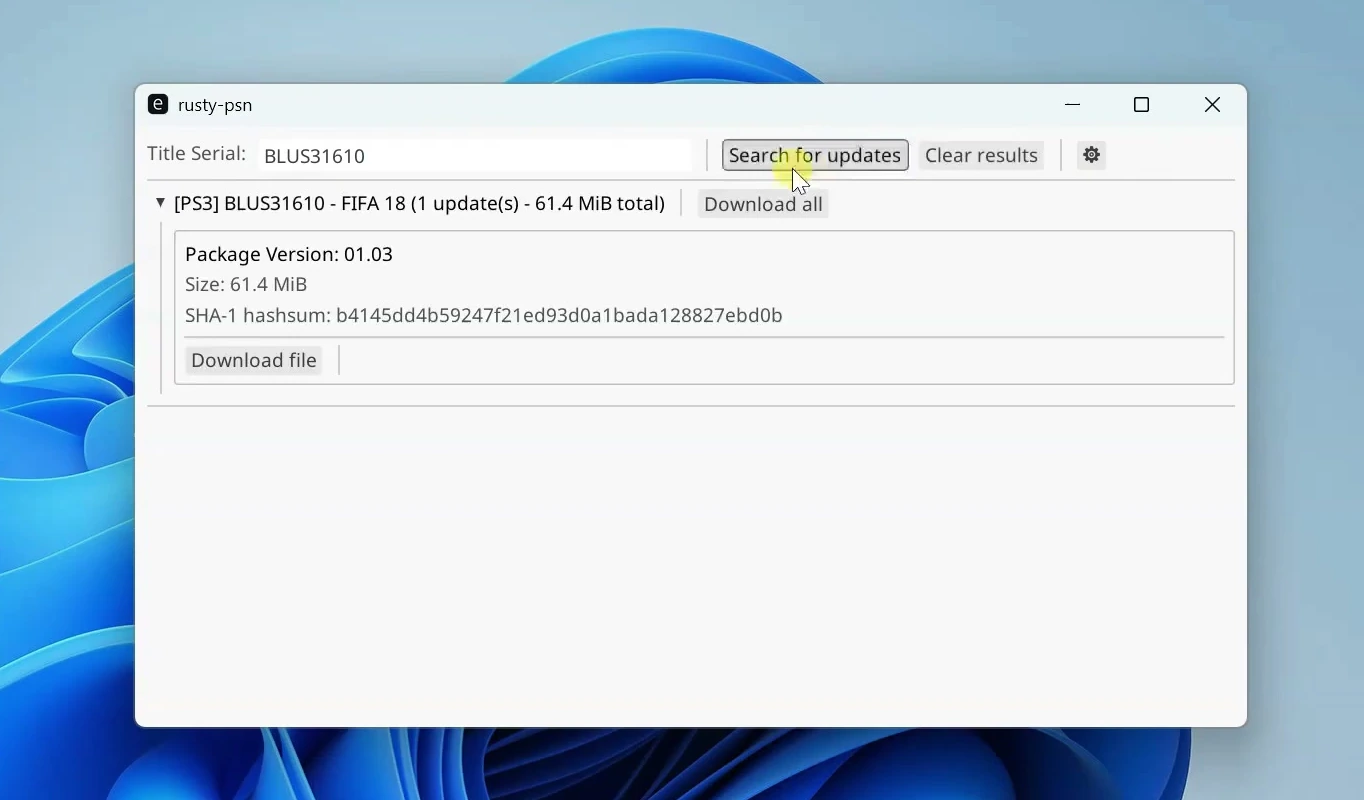Maximize the rusty-psn window

click(1141, 105)
